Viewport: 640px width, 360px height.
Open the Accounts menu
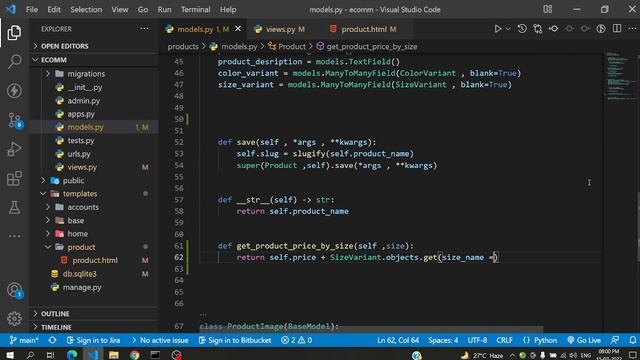15,290
